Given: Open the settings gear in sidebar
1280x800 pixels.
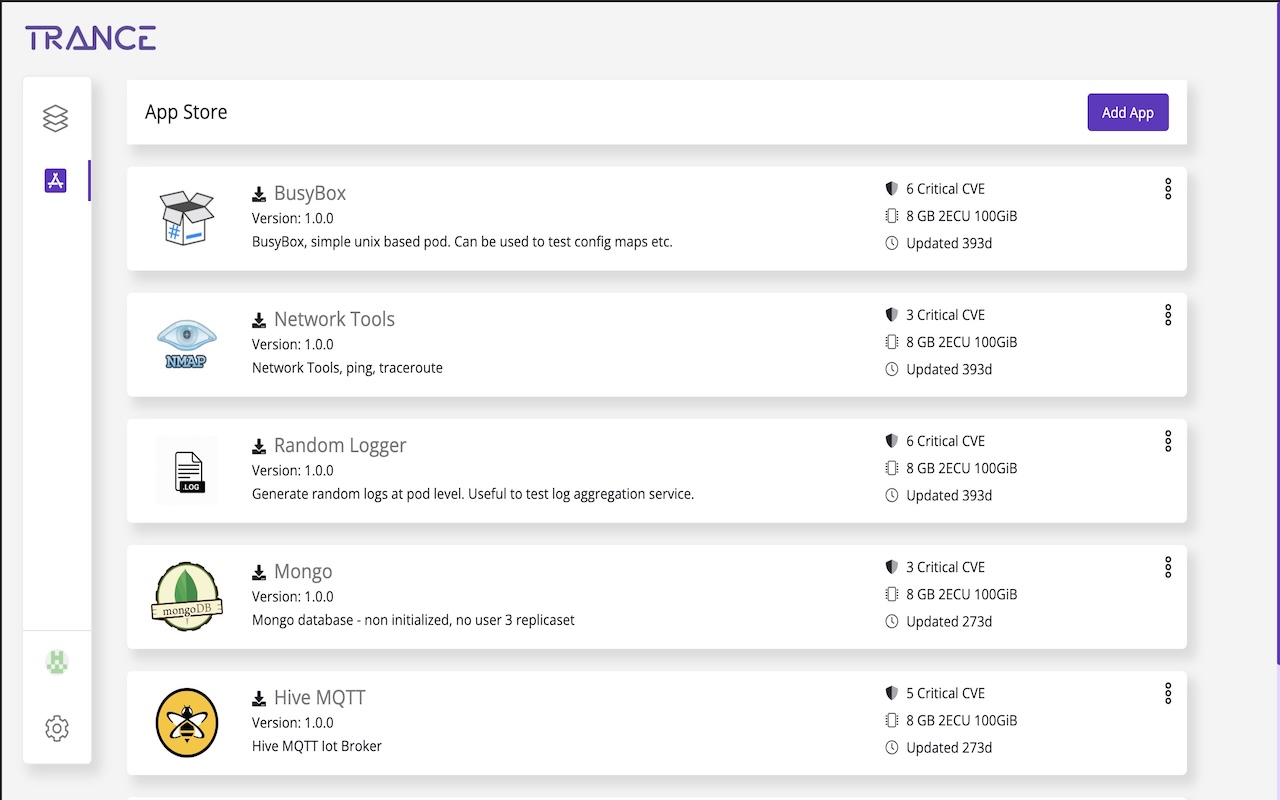Looking at the screenshot, I should click(x=57, y=728).
